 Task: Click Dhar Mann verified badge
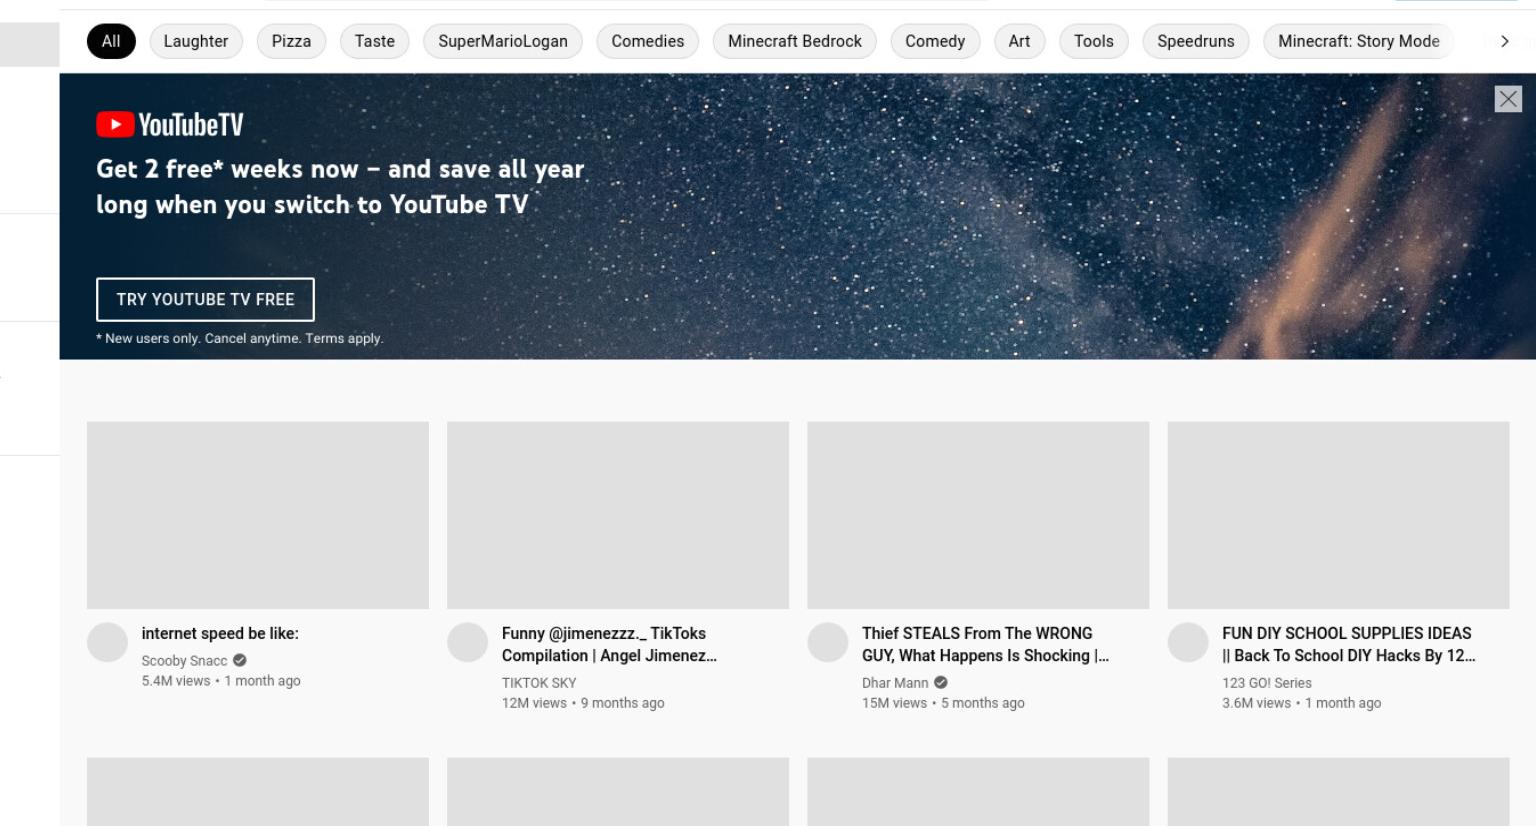(941, 682)
